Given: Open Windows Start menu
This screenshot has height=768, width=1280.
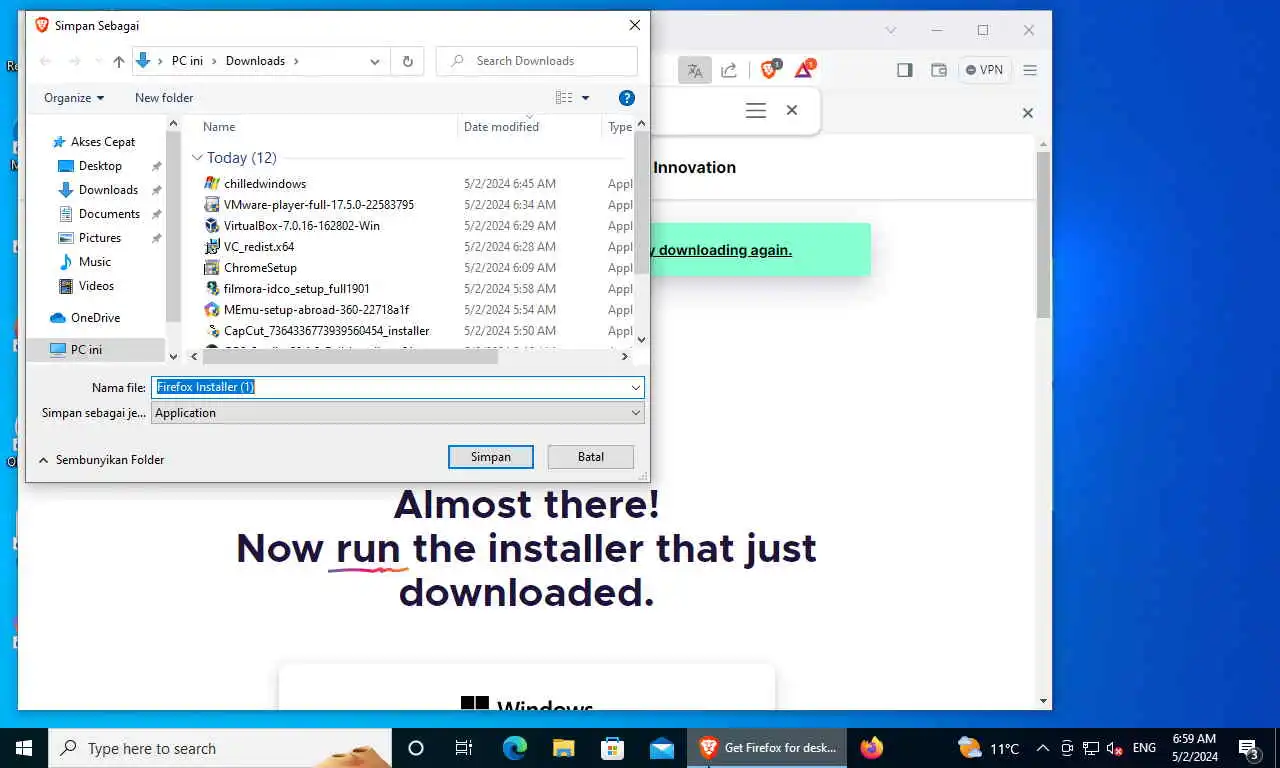Looking at the screenshot, I should click(x=24, y=748).
